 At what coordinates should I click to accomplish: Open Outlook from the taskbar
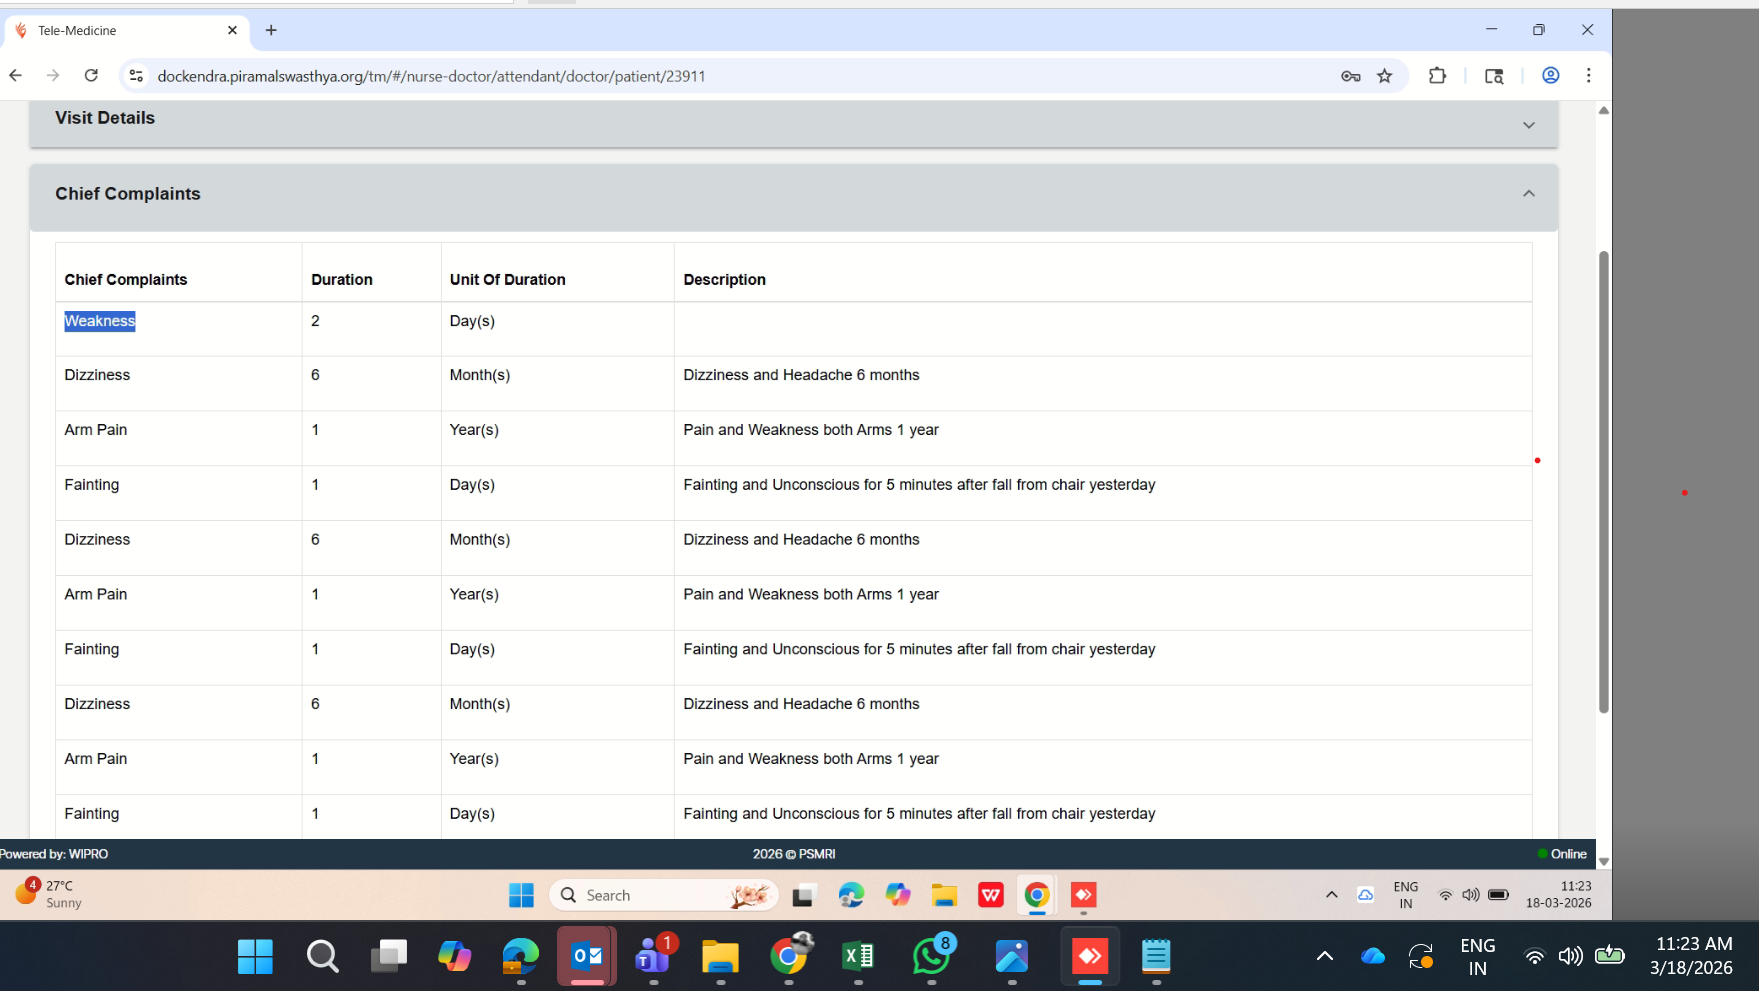[586, 957]
